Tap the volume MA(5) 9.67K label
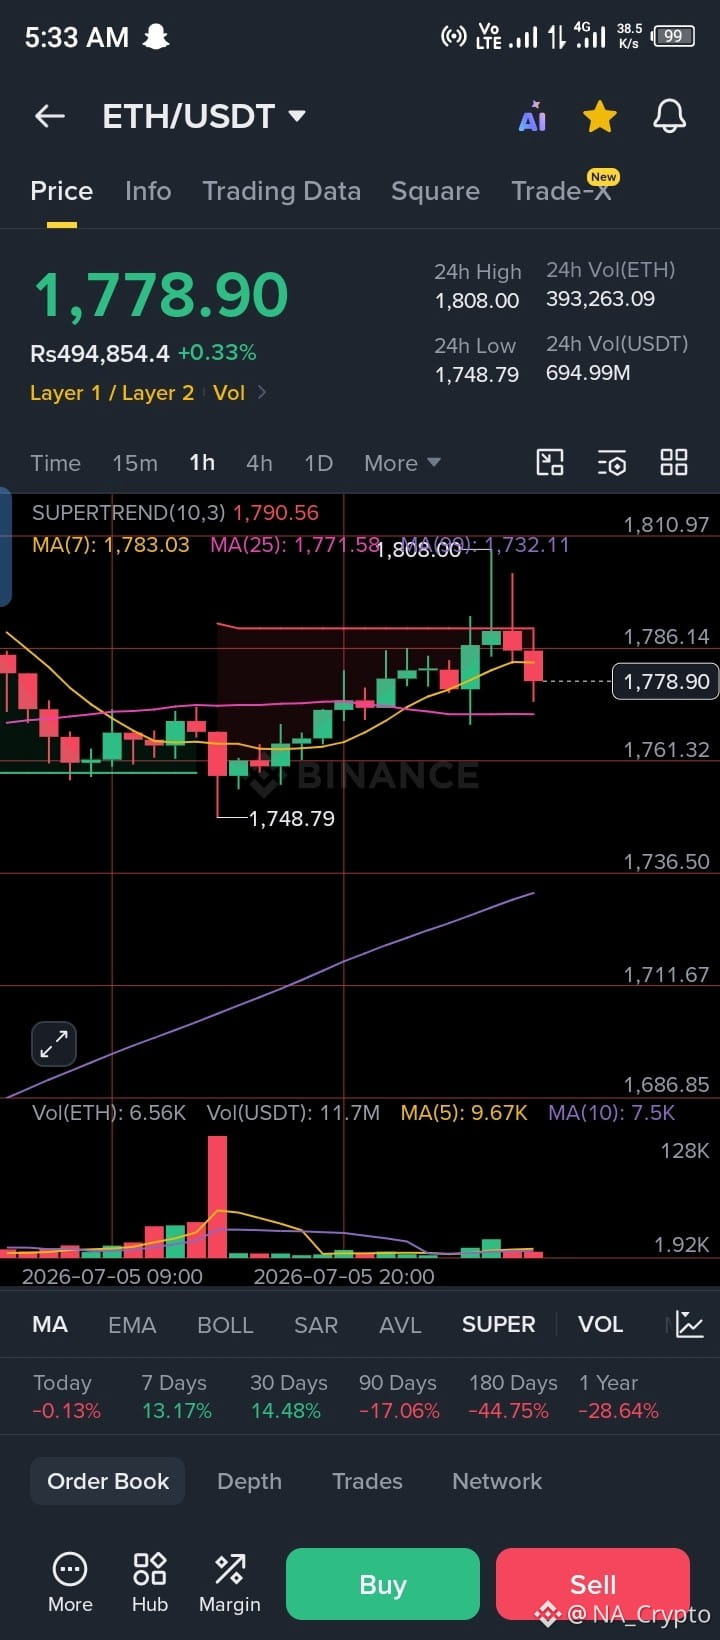 pos(464,1113)
